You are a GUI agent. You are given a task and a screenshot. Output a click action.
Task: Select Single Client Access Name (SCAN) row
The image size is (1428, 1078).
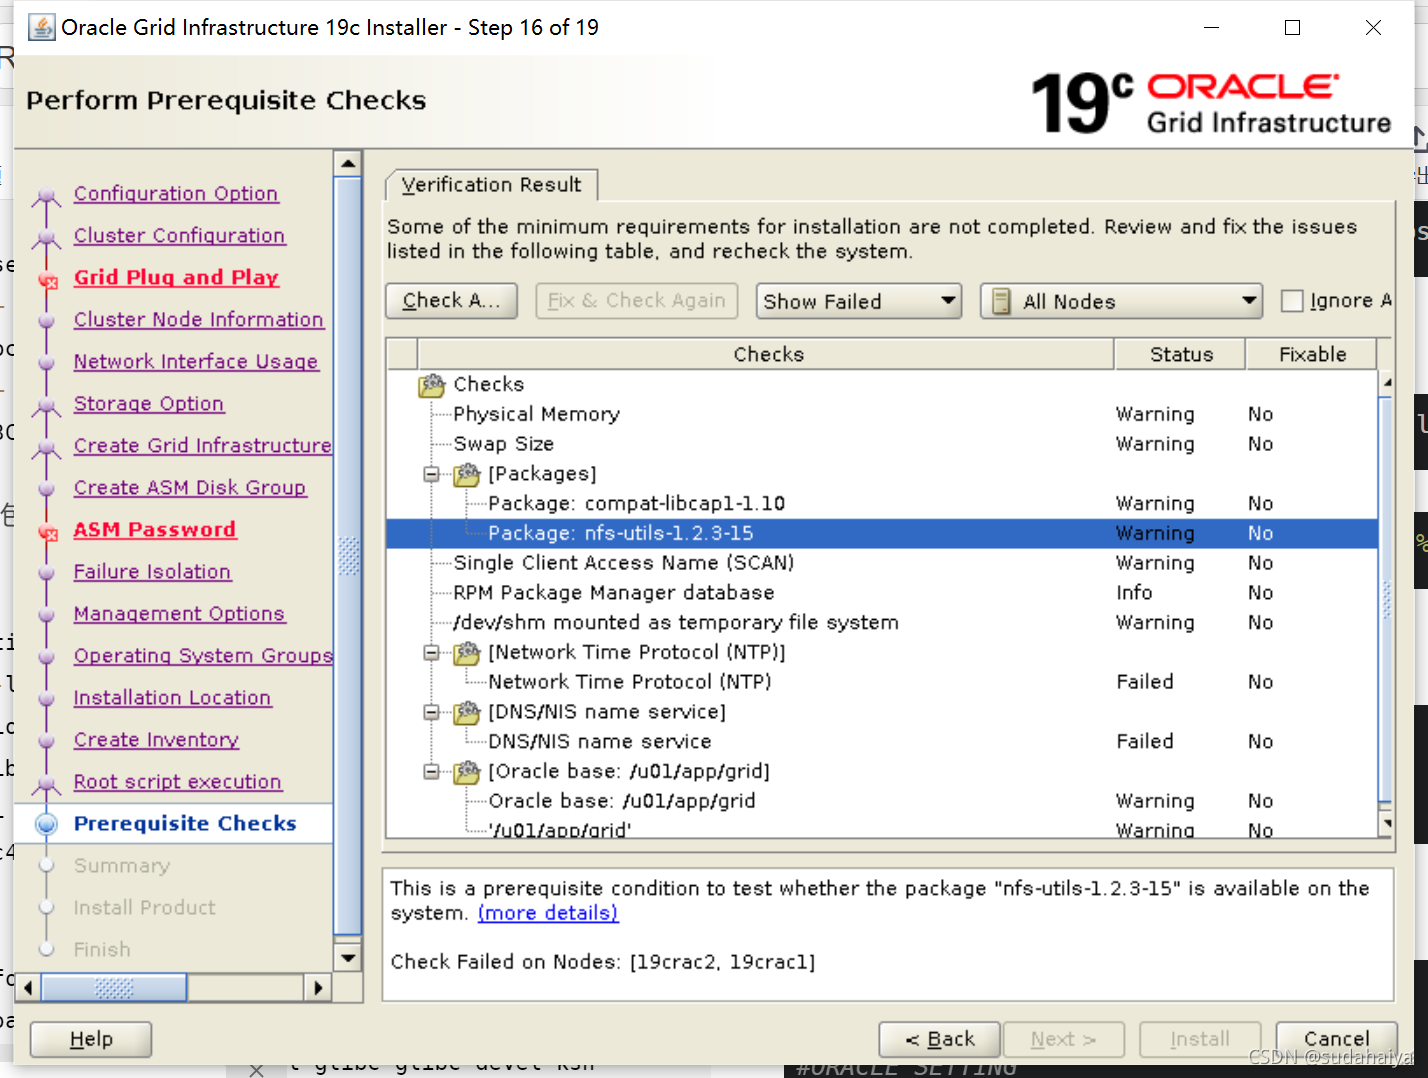(882, 563)
